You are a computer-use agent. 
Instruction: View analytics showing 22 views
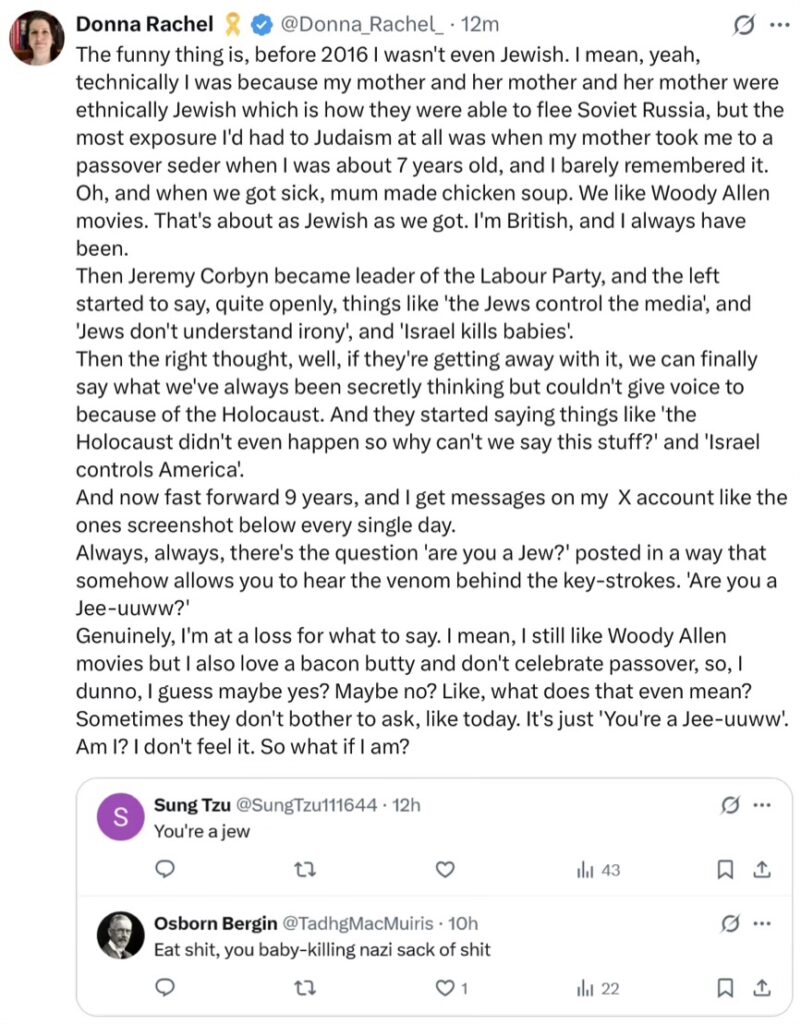(598, 988)
